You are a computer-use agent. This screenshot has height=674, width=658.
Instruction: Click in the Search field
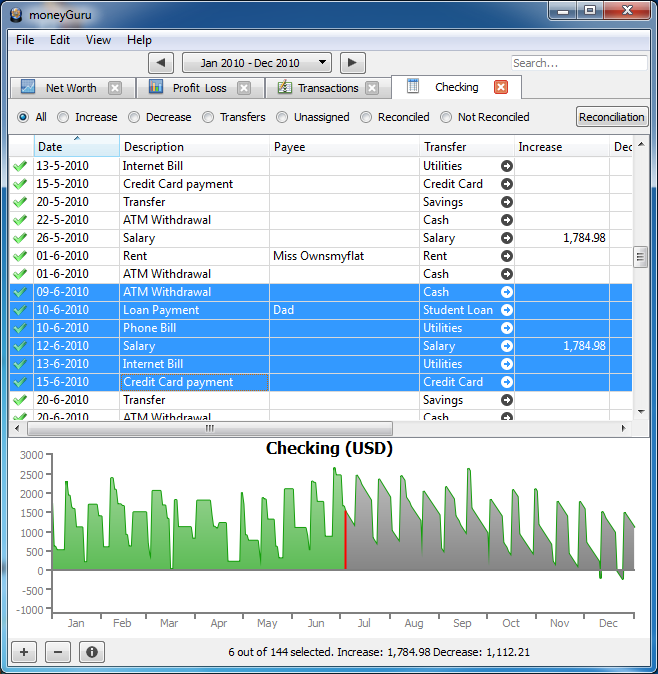578,63
